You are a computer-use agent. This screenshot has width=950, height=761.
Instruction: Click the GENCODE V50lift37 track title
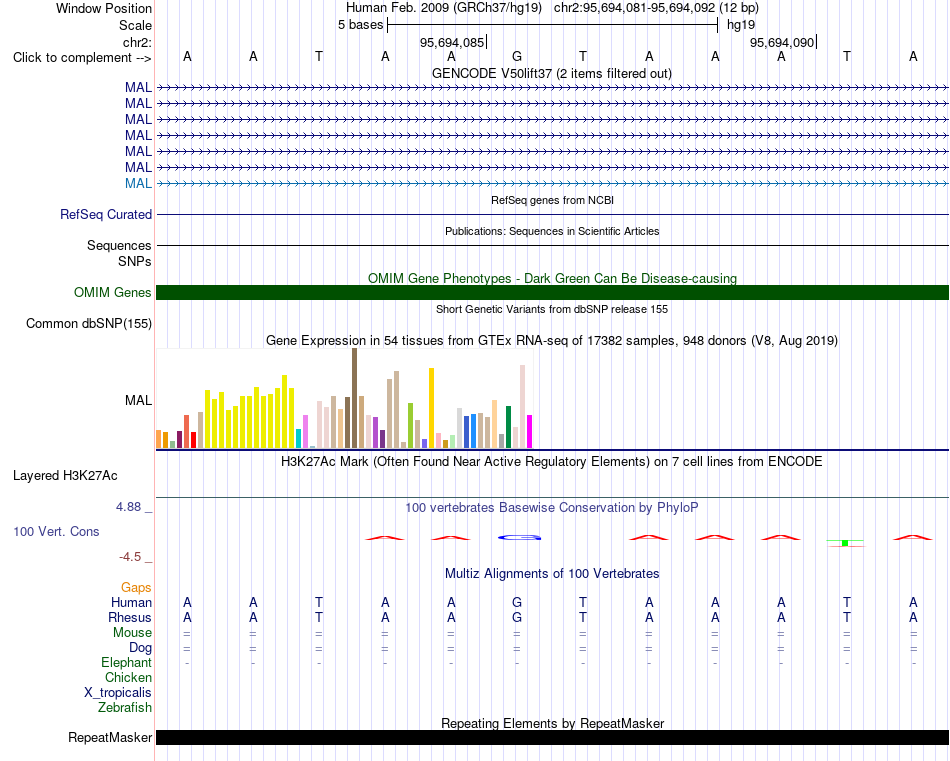(x=552, y=73)
